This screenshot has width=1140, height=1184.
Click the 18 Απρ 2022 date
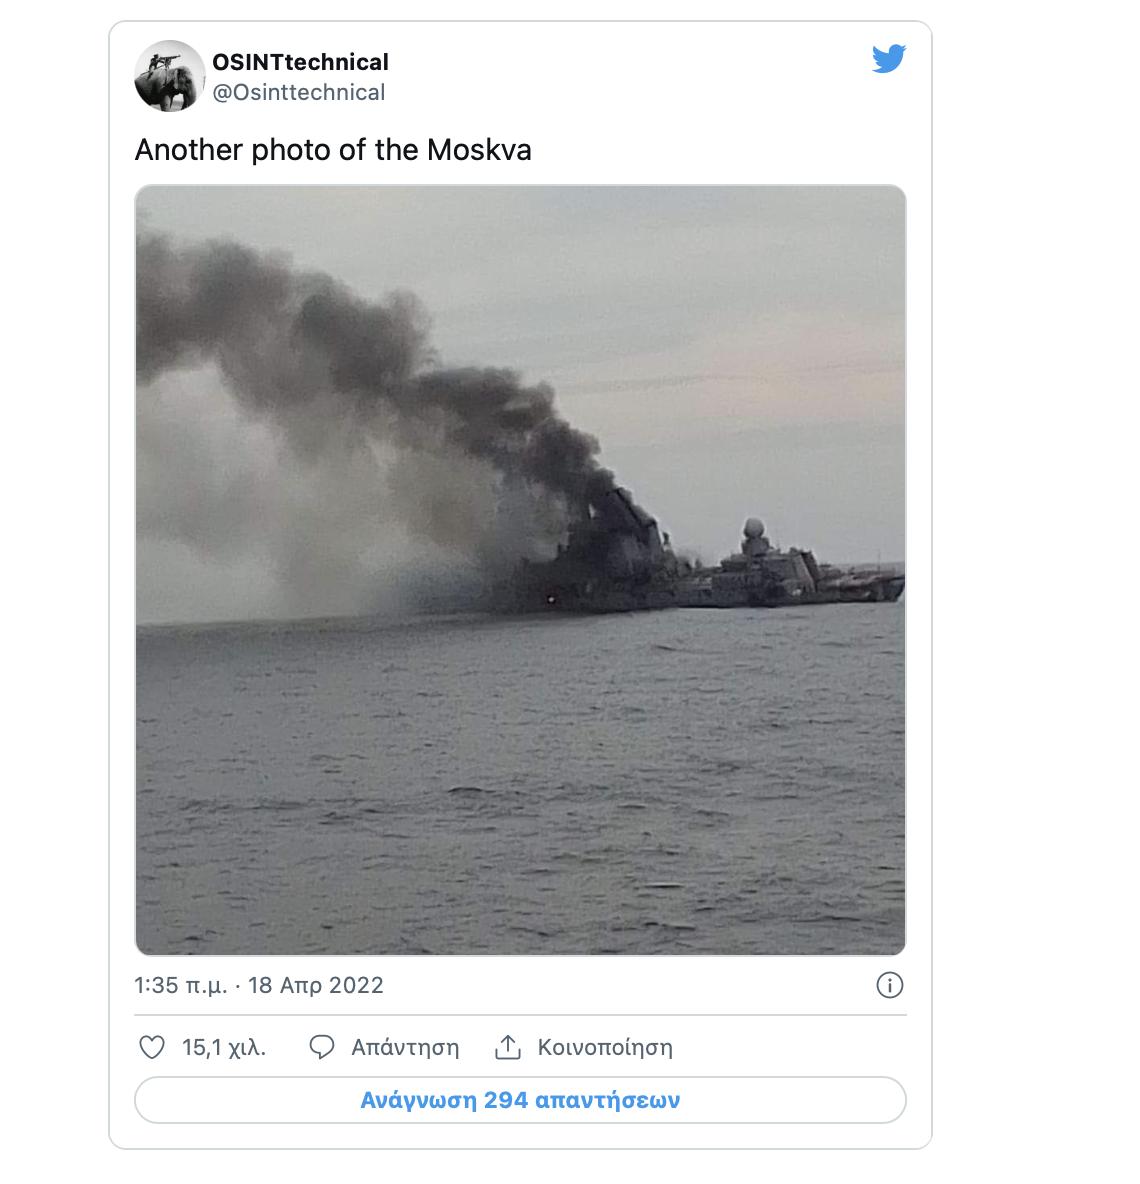[x=316, y=985]
